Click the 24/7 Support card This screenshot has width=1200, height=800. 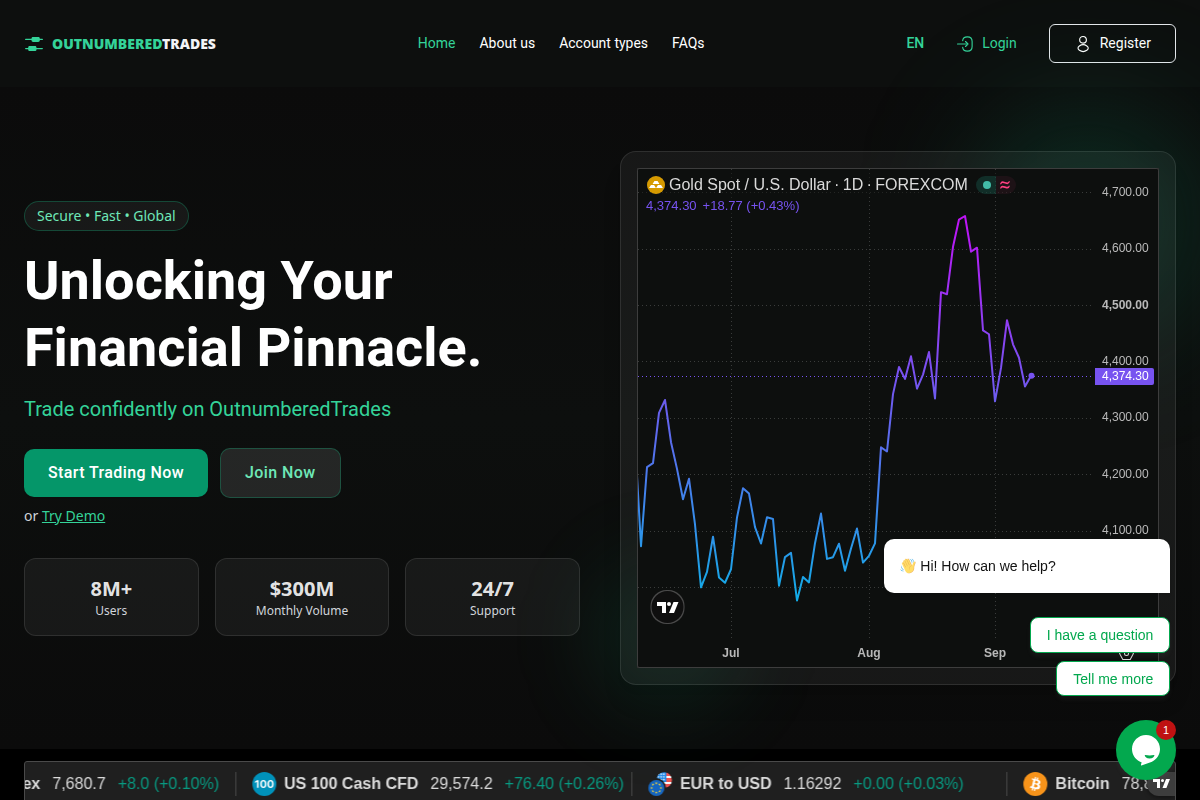pos(492,597)
